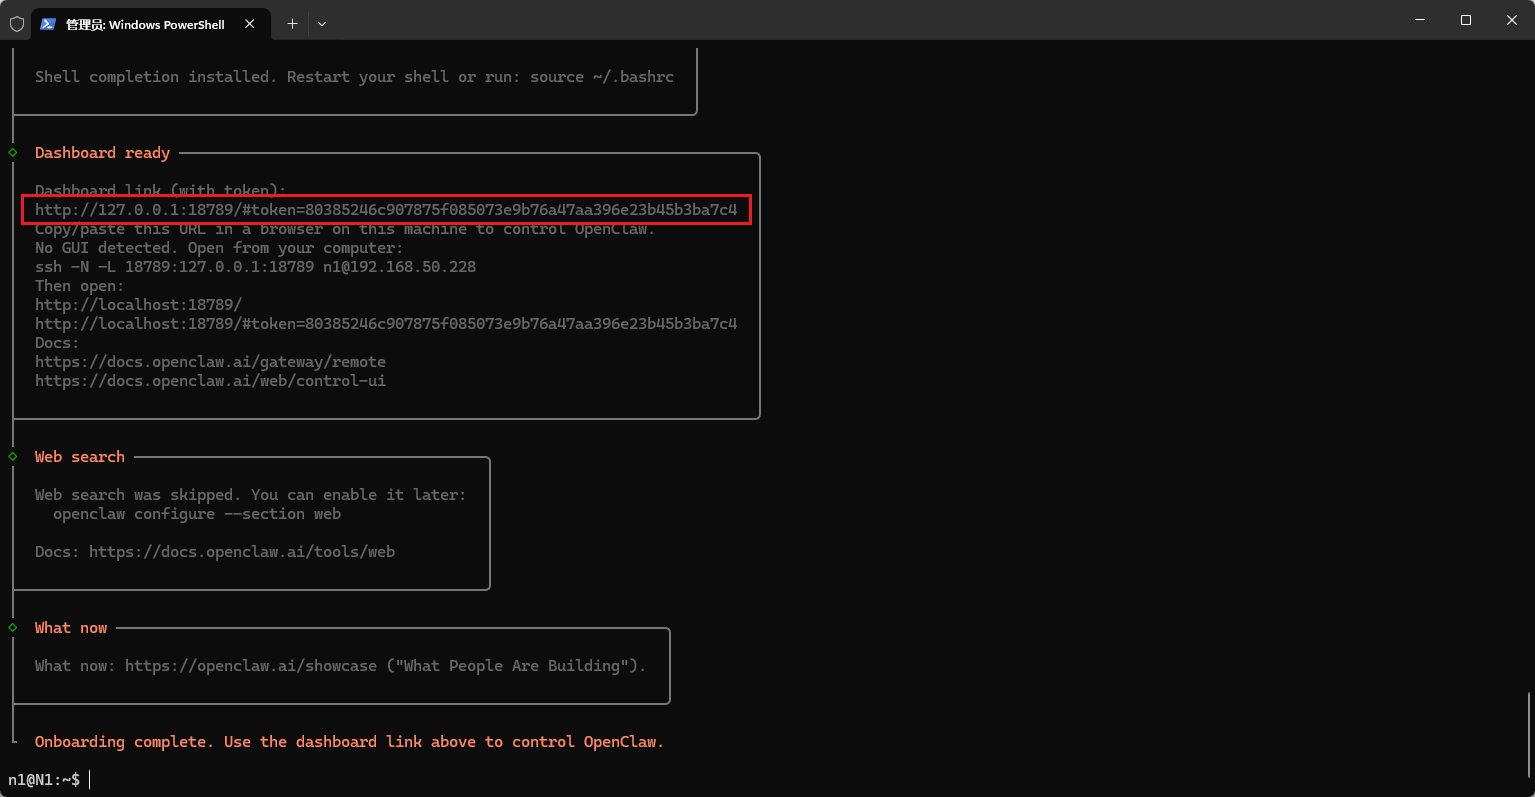Click the green diamond beside Web search
The width and height of the screenshot is (1535, 797).
pos(13,457)
